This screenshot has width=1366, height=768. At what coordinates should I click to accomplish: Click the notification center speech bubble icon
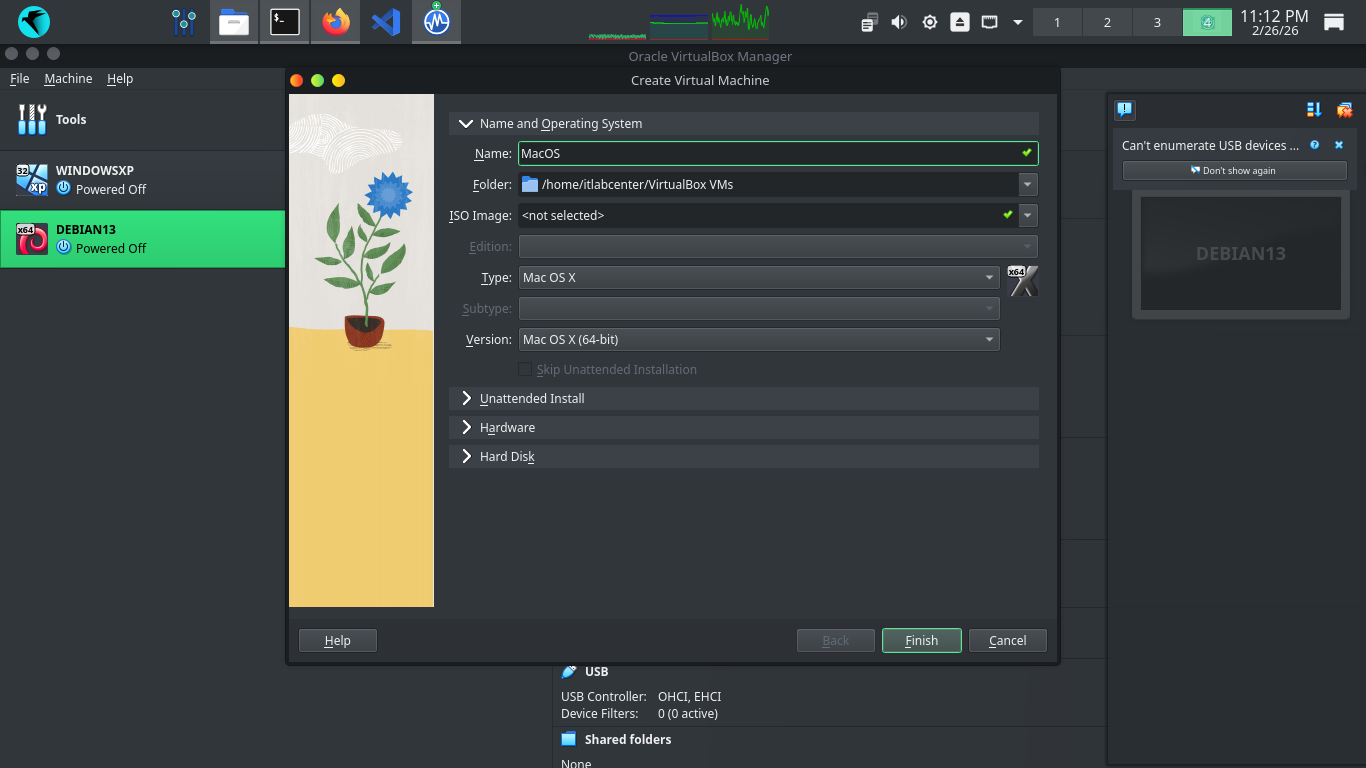pos(1125,110)
